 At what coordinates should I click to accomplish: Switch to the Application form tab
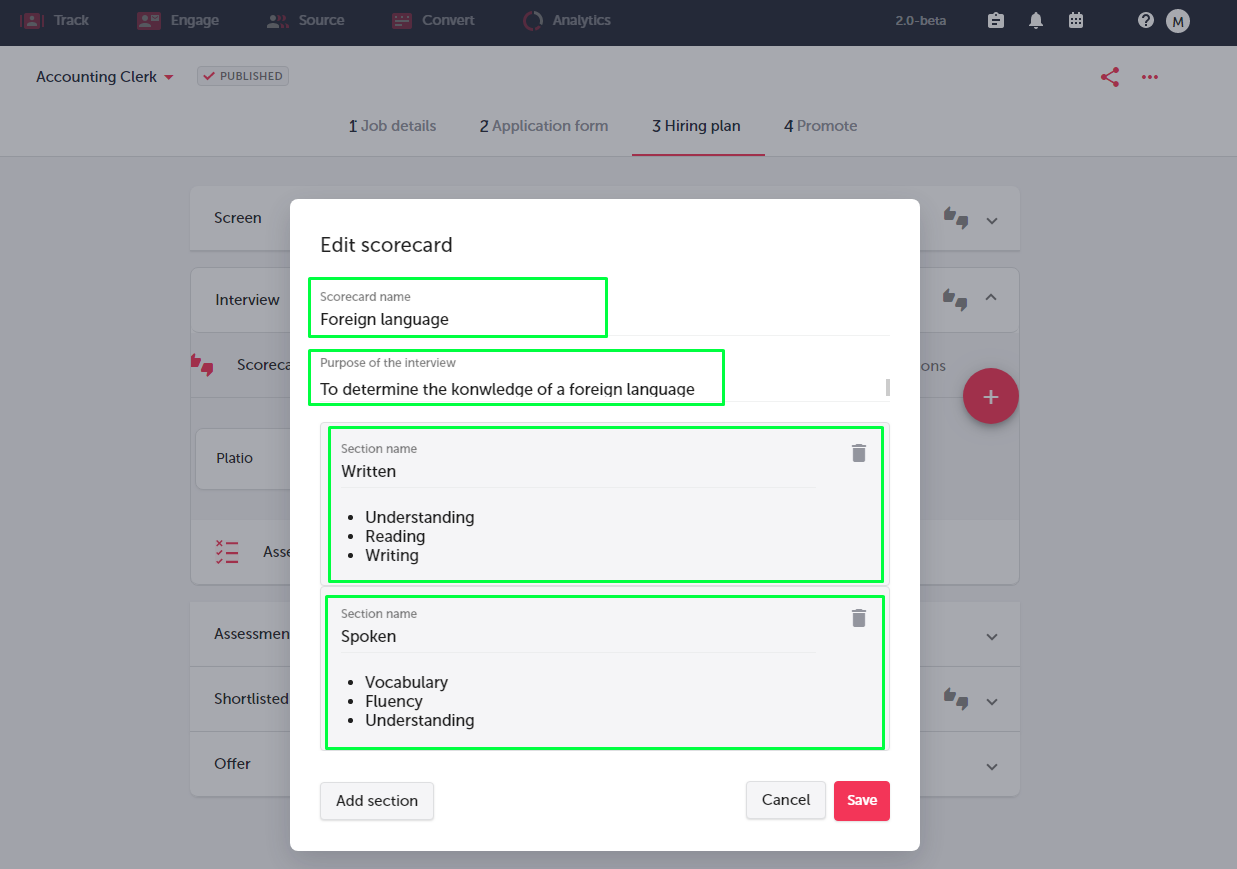(544, 125)
